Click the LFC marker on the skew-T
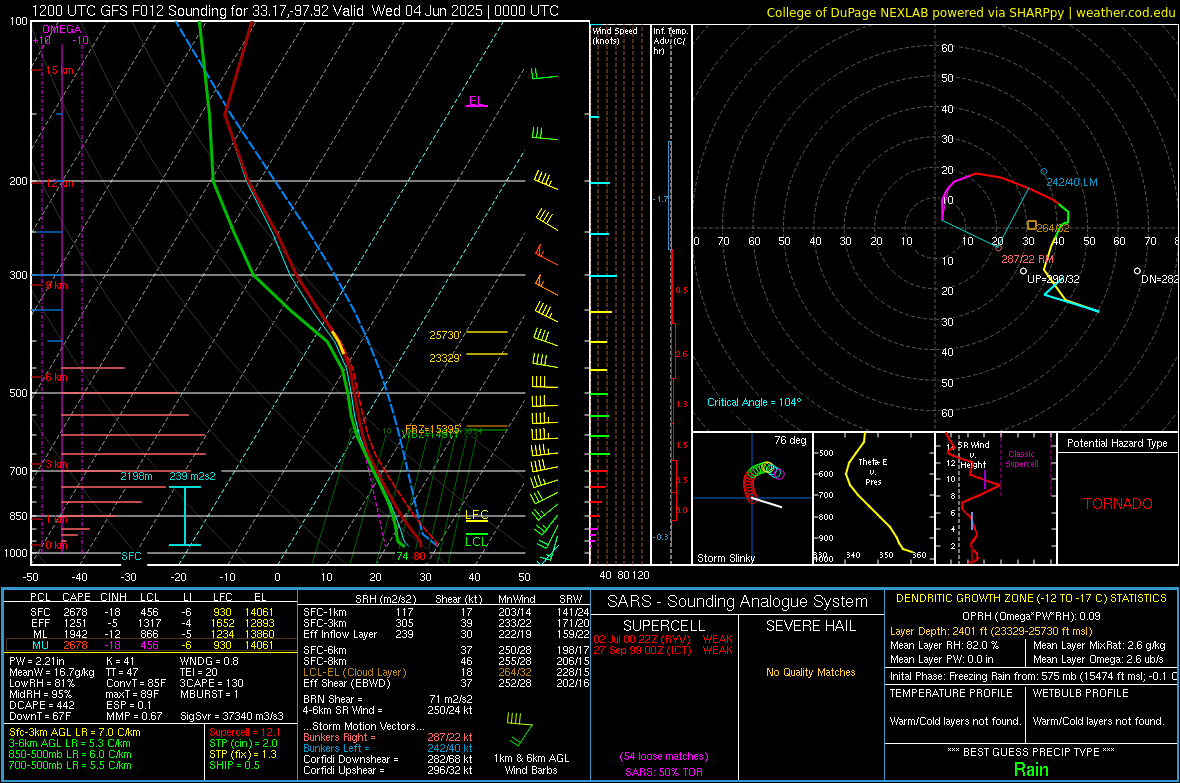The height and width of the screenshot is (783, 1180). [476, 515]
